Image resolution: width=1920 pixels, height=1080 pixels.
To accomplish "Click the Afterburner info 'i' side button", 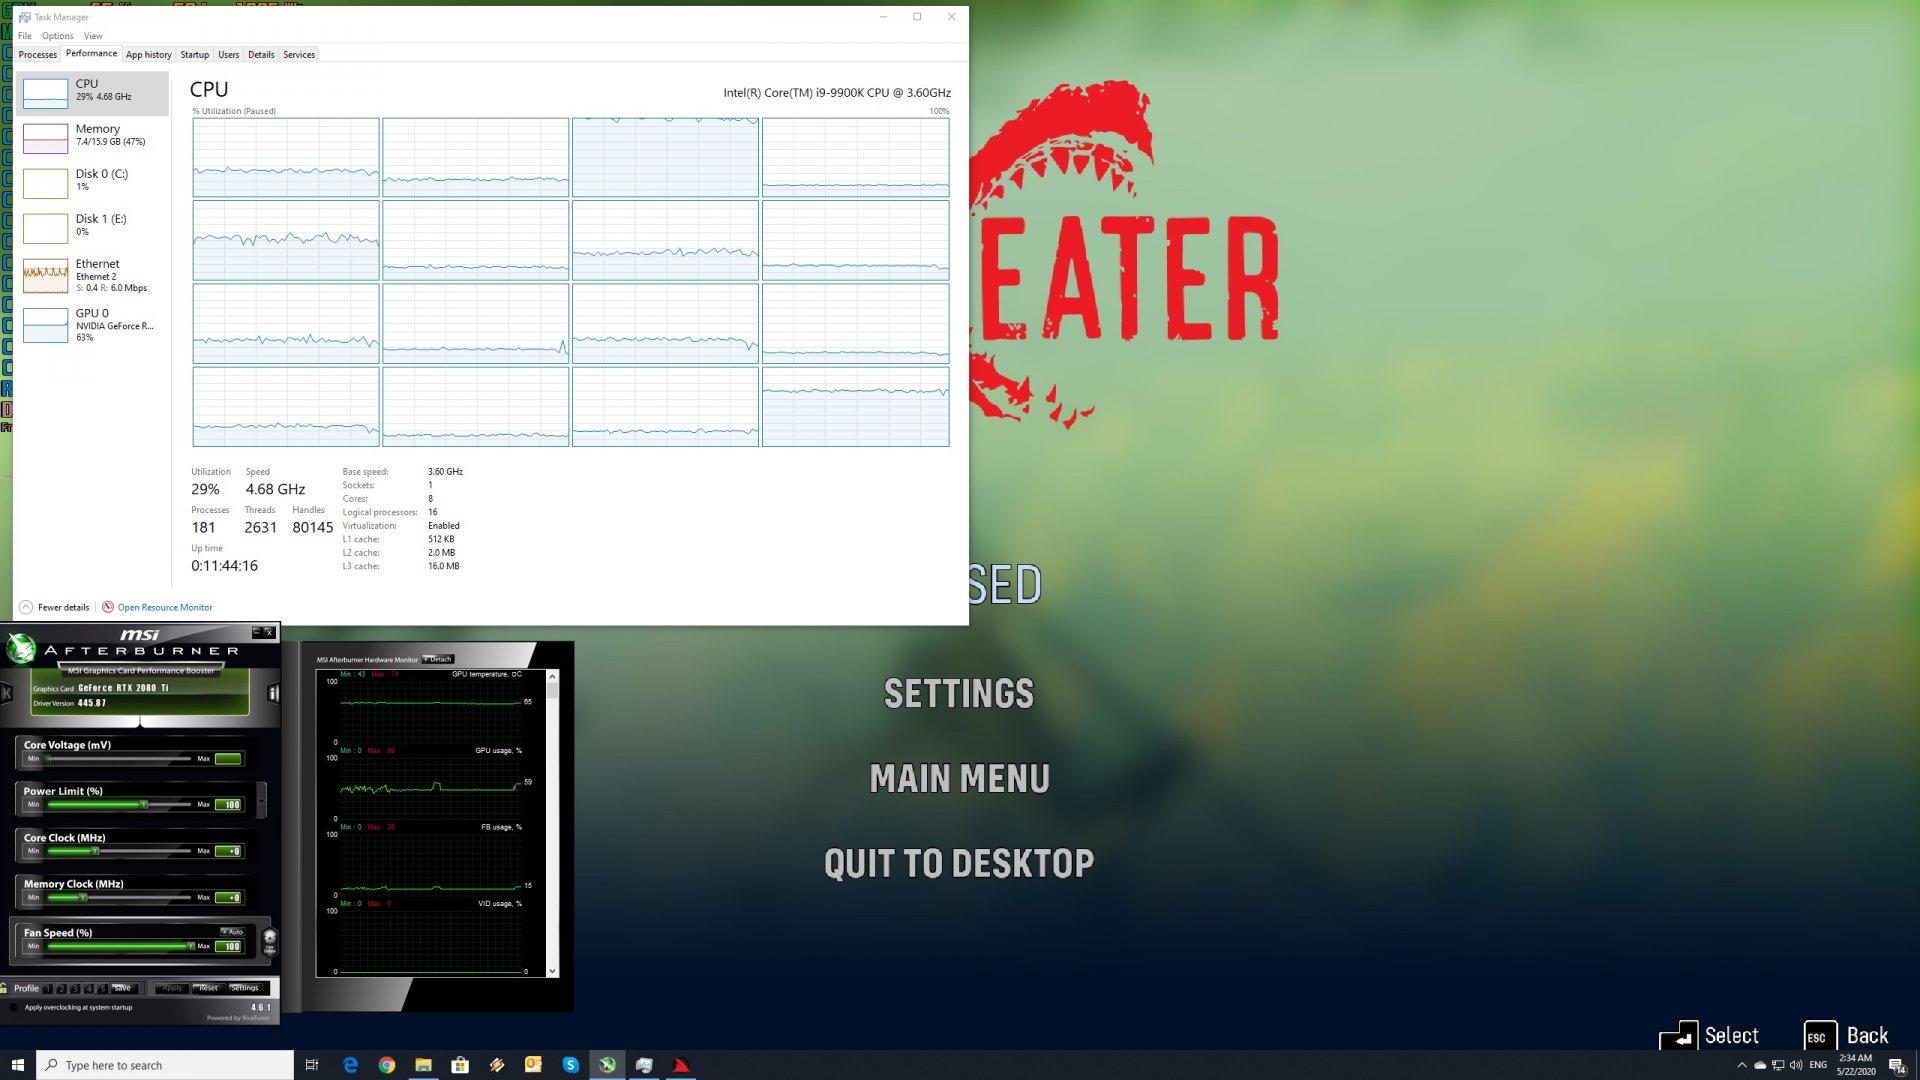I will coord(273,693).
